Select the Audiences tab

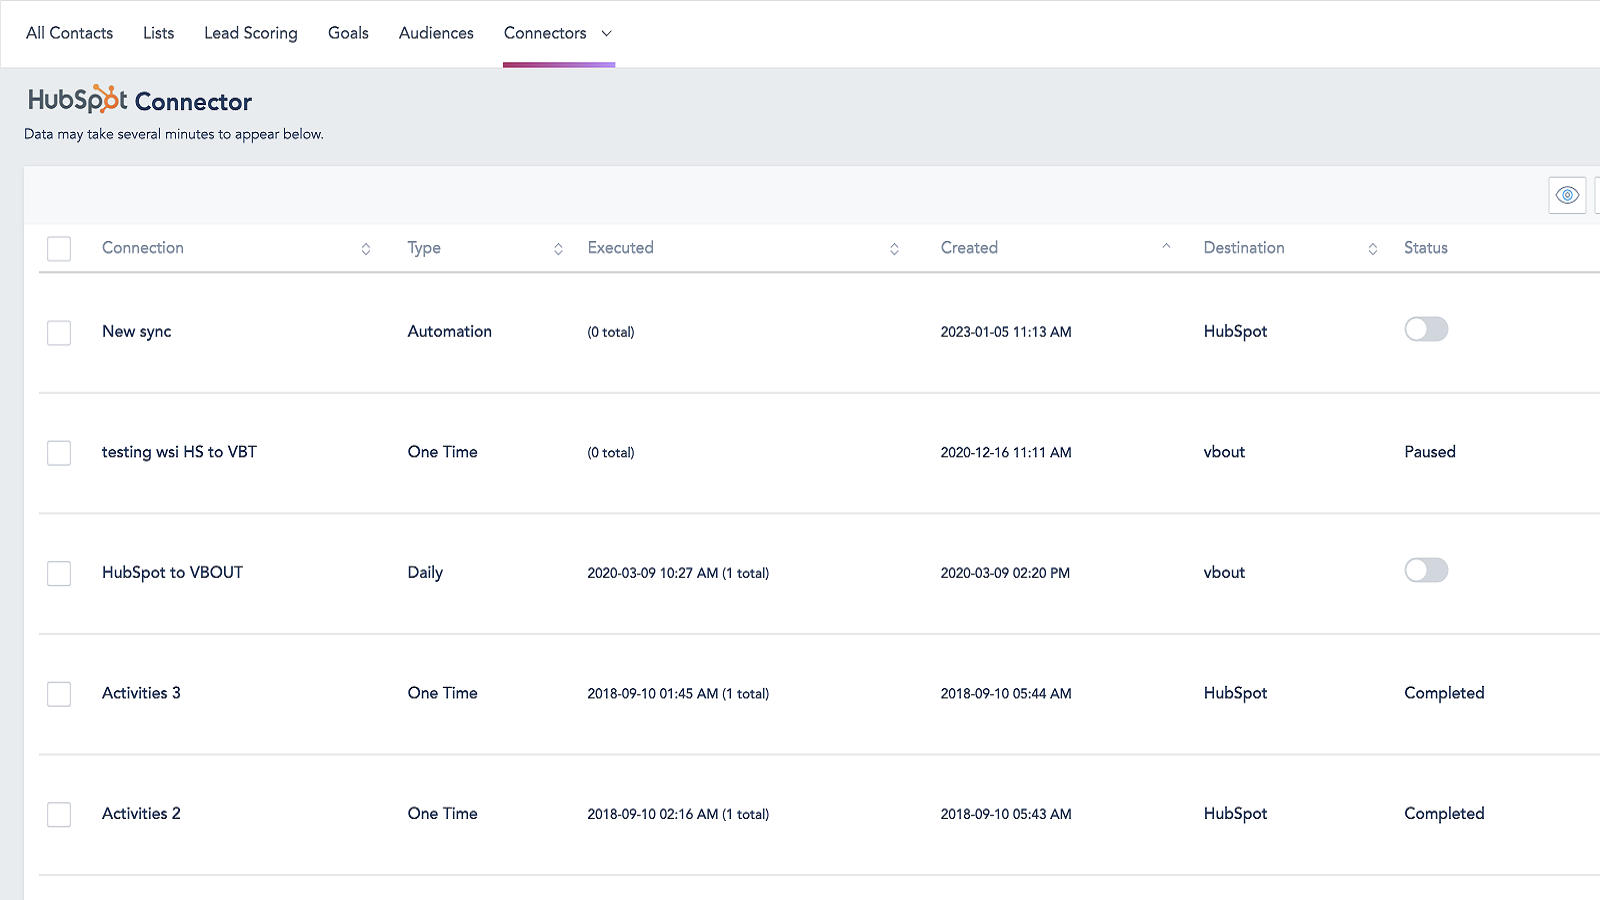click(x=436, y=33)
